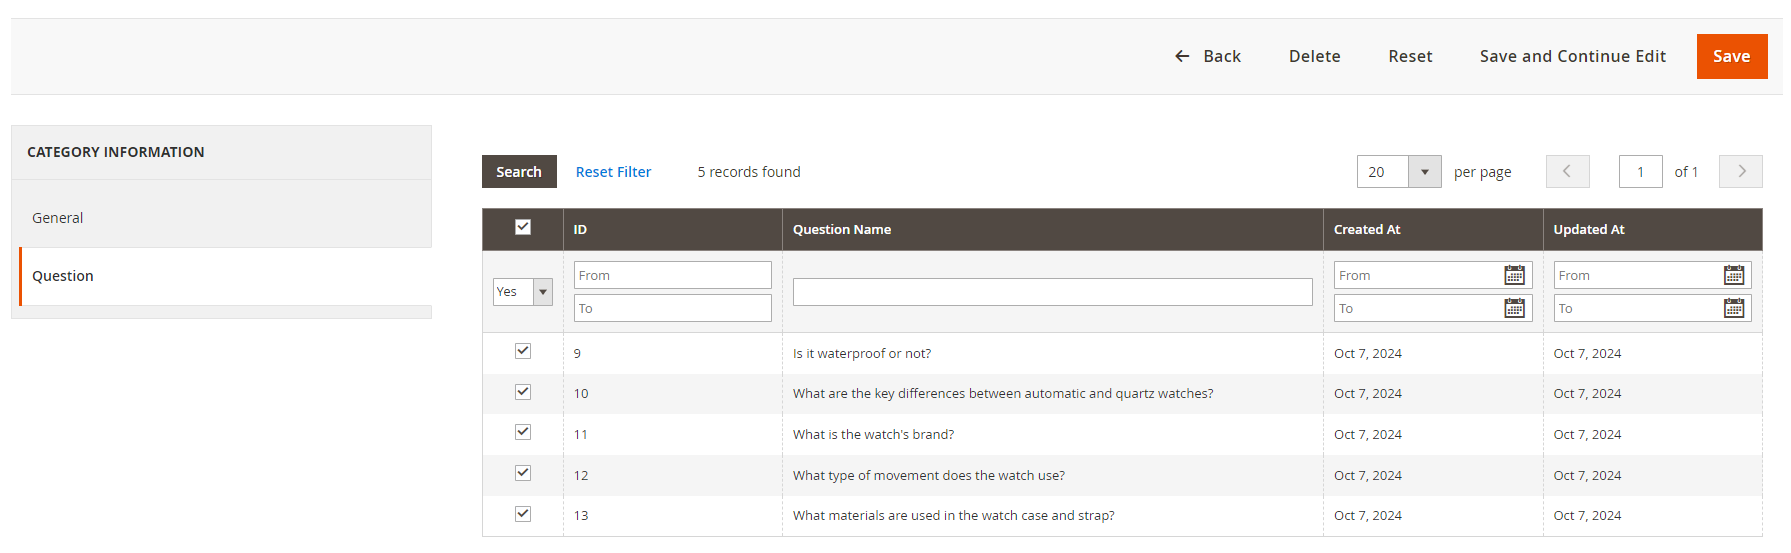Open the per page count dropdown arrow
The image size is (1791, 553).
1425,172
